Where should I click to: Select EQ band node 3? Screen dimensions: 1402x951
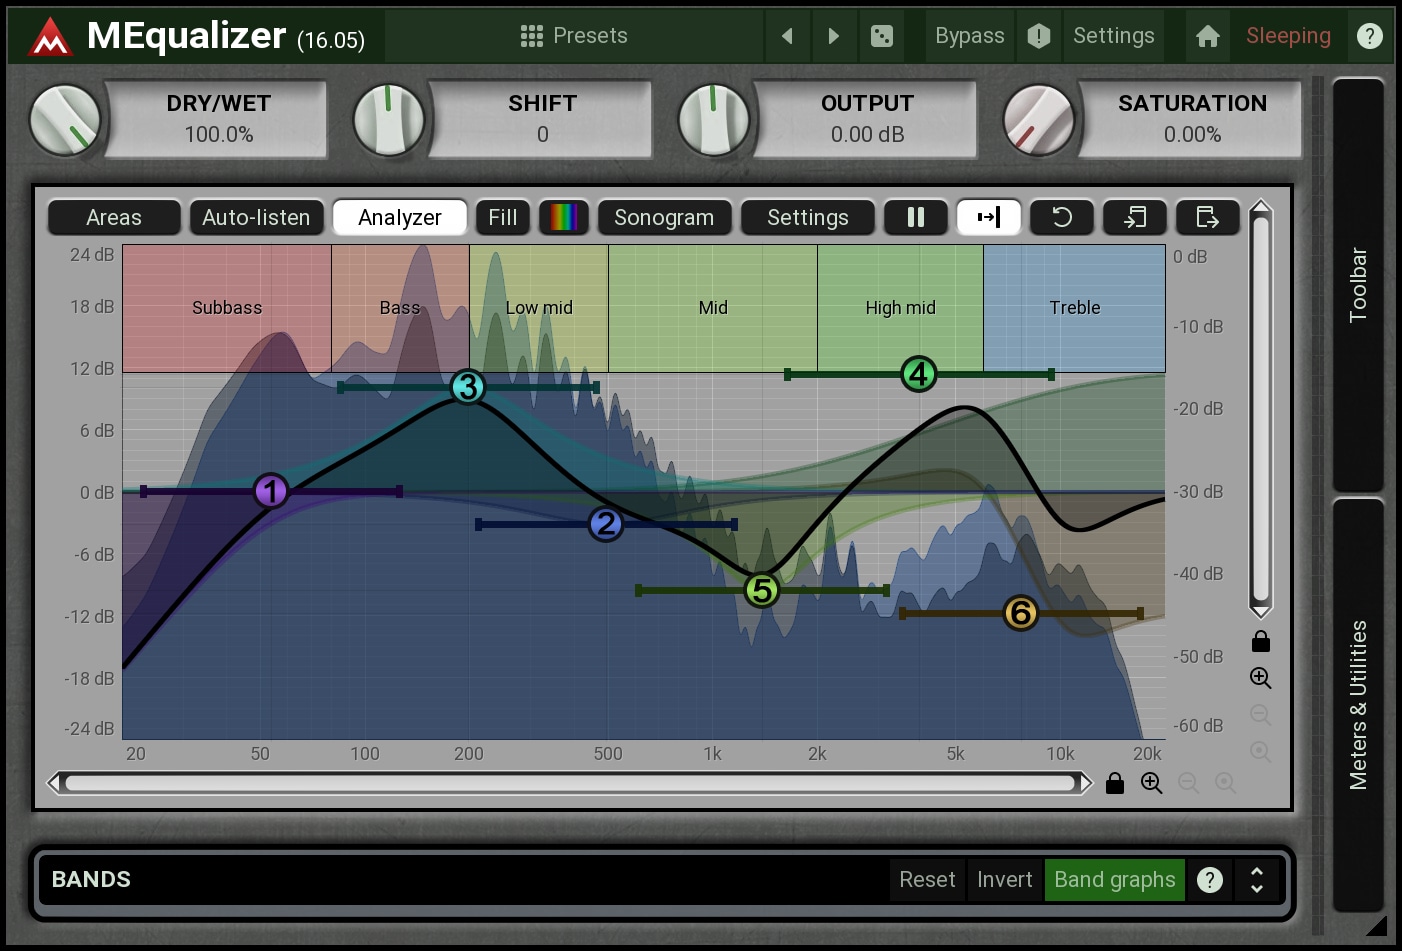pos(468,387)
